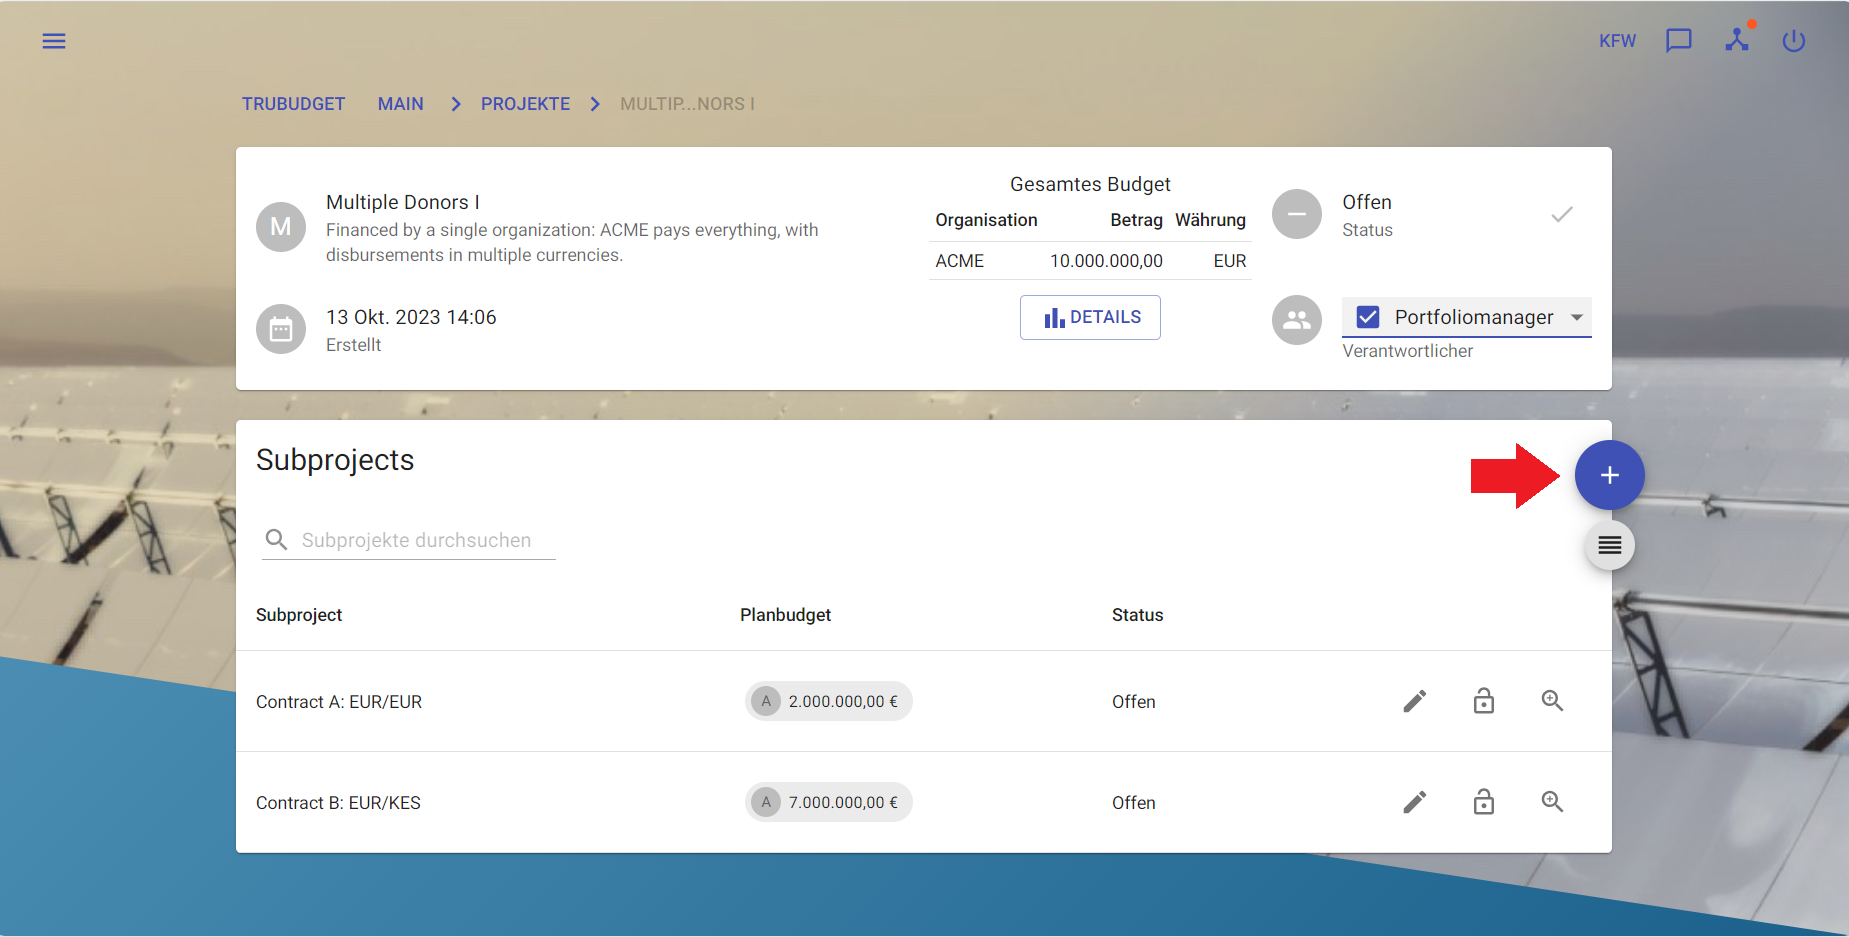Open the MAIN breadcrumb

tap(401, 104)
